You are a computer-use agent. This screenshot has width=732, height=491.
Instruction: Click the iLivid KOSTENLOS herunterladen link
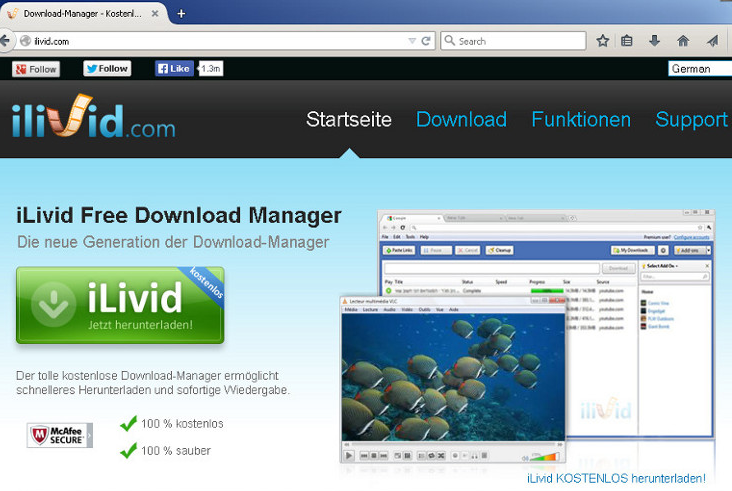coord(616,478)
